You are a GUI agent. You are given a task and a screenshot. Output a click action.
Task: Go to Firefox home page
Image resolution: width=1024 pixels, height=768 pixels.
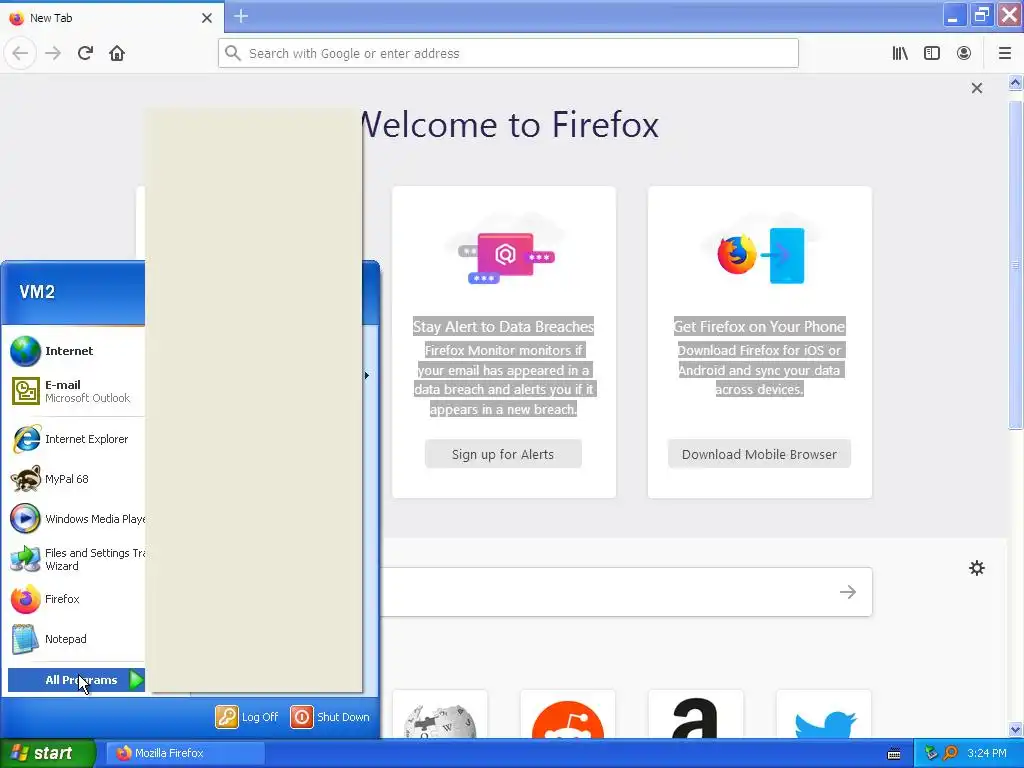117,53
